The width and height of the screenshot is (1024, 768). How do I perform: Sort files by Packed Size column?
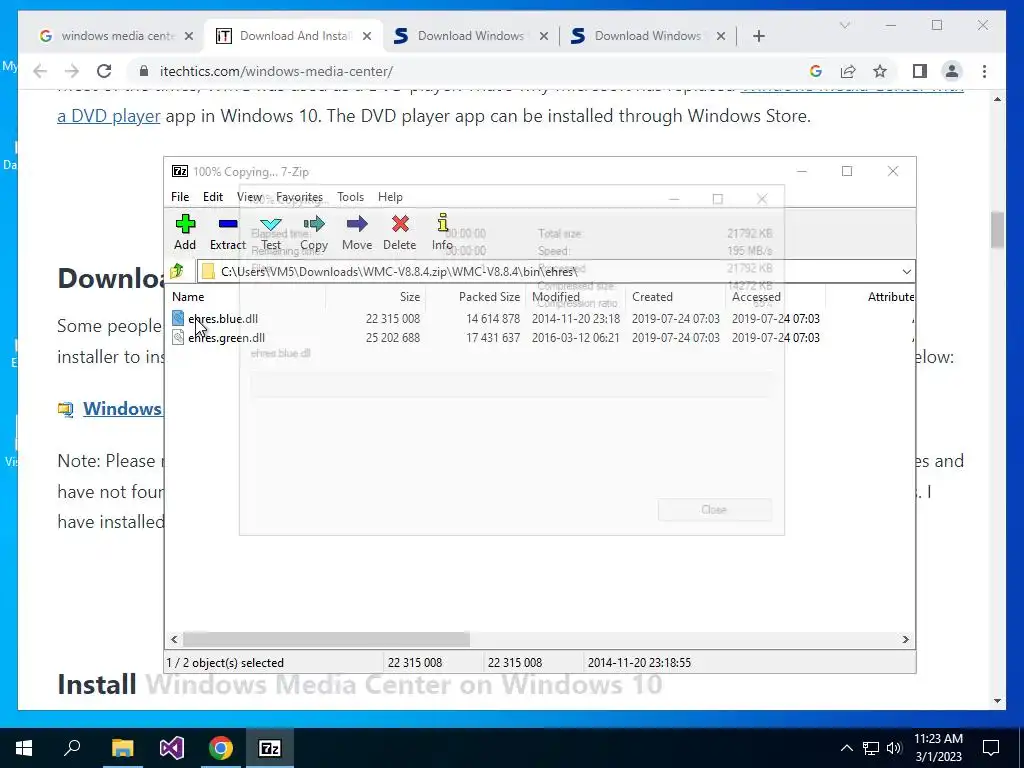click(489, 296)
